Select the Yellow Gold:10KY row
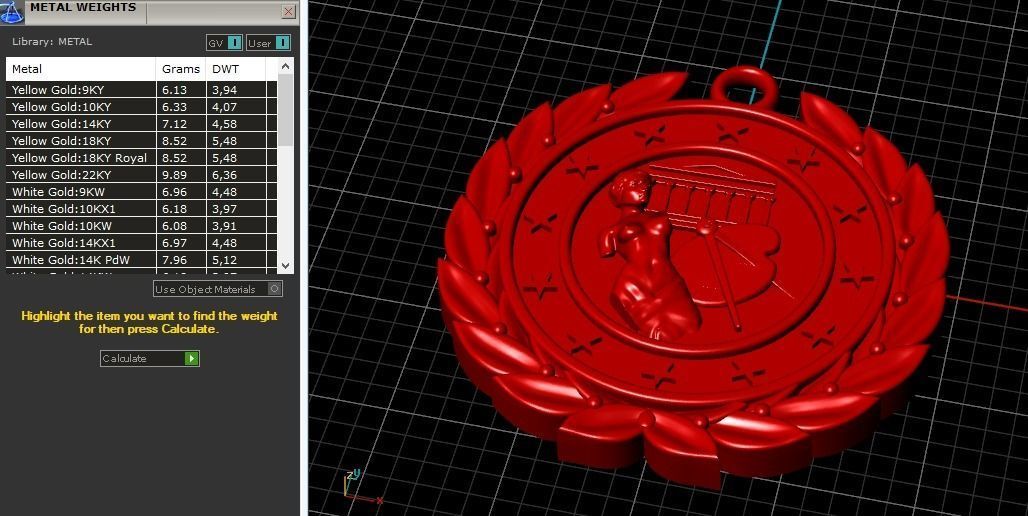The height and width of the screenshot is (516, 1028). tap(141, 107)
